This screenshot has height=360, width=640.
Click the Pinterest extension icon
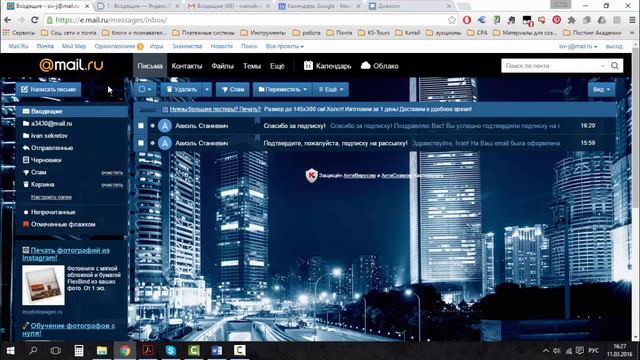click(x=556, y=20)
